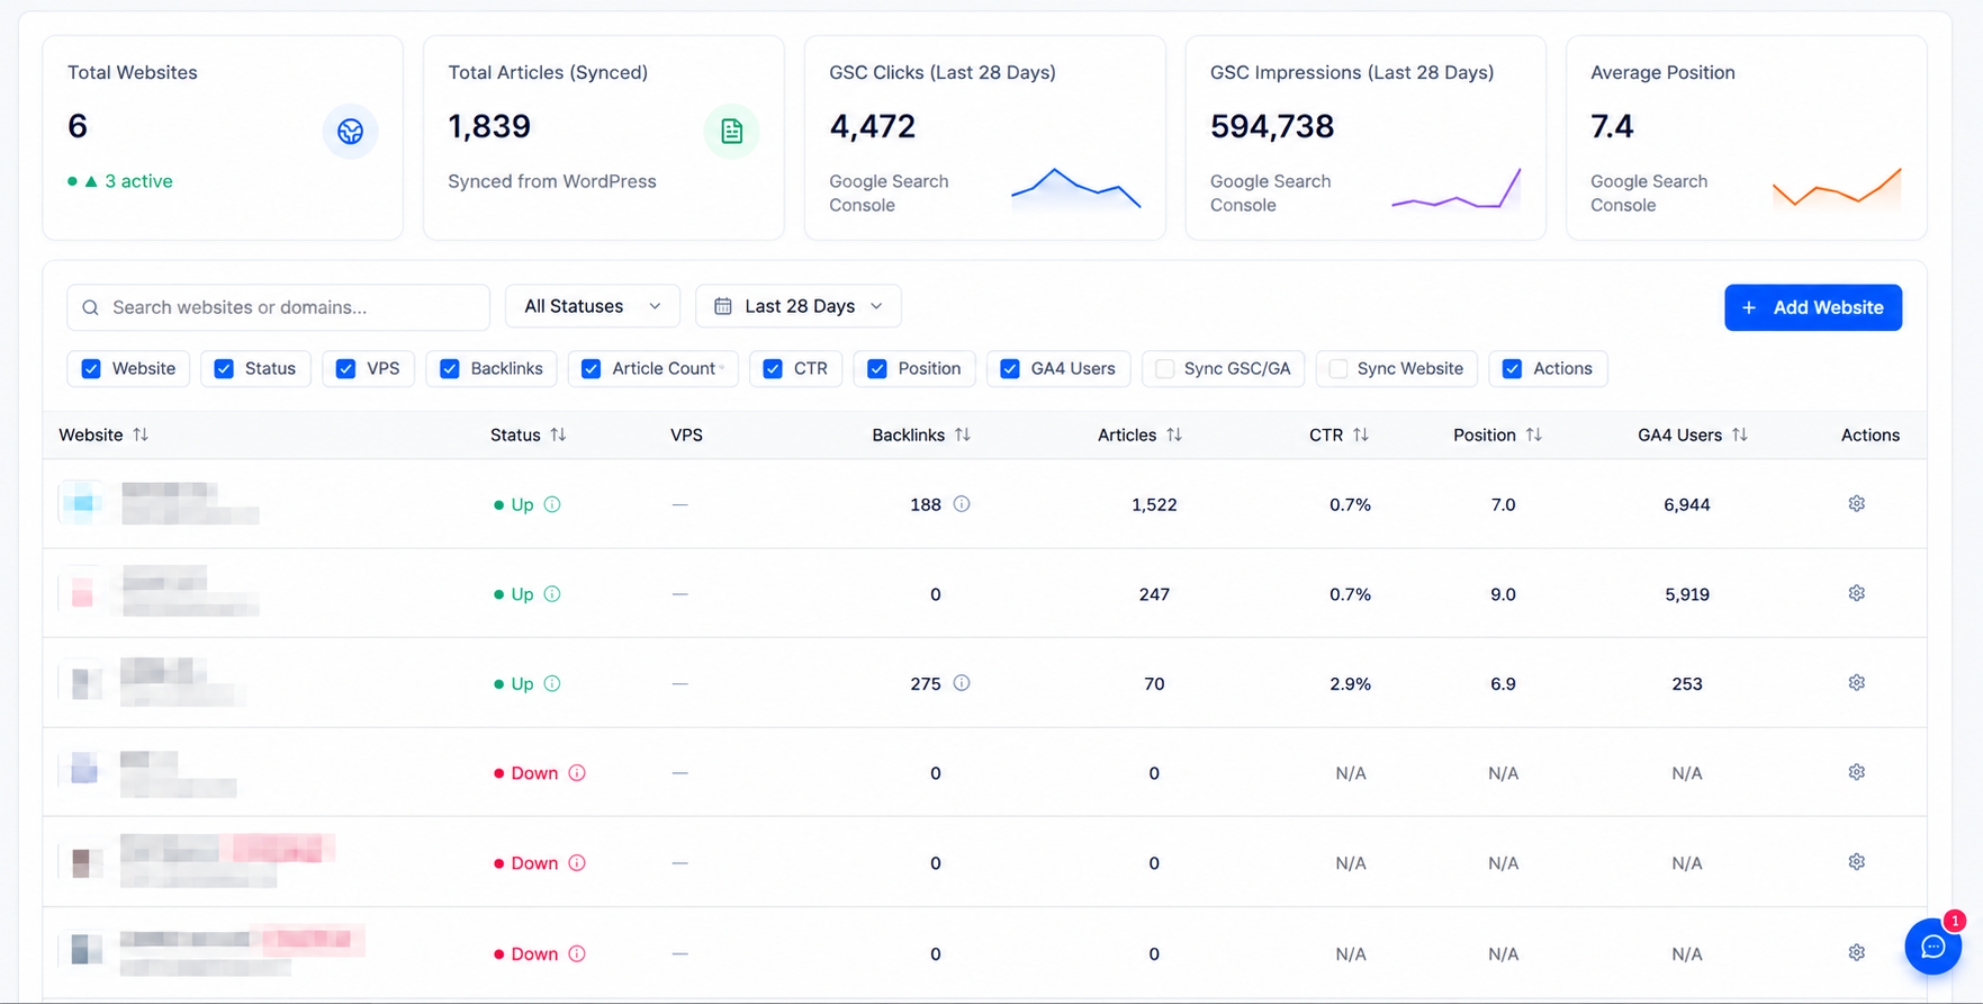Uncheck the Actions column checkbox
The height and width of the screenshot is (1004, 1983).
1512,369
